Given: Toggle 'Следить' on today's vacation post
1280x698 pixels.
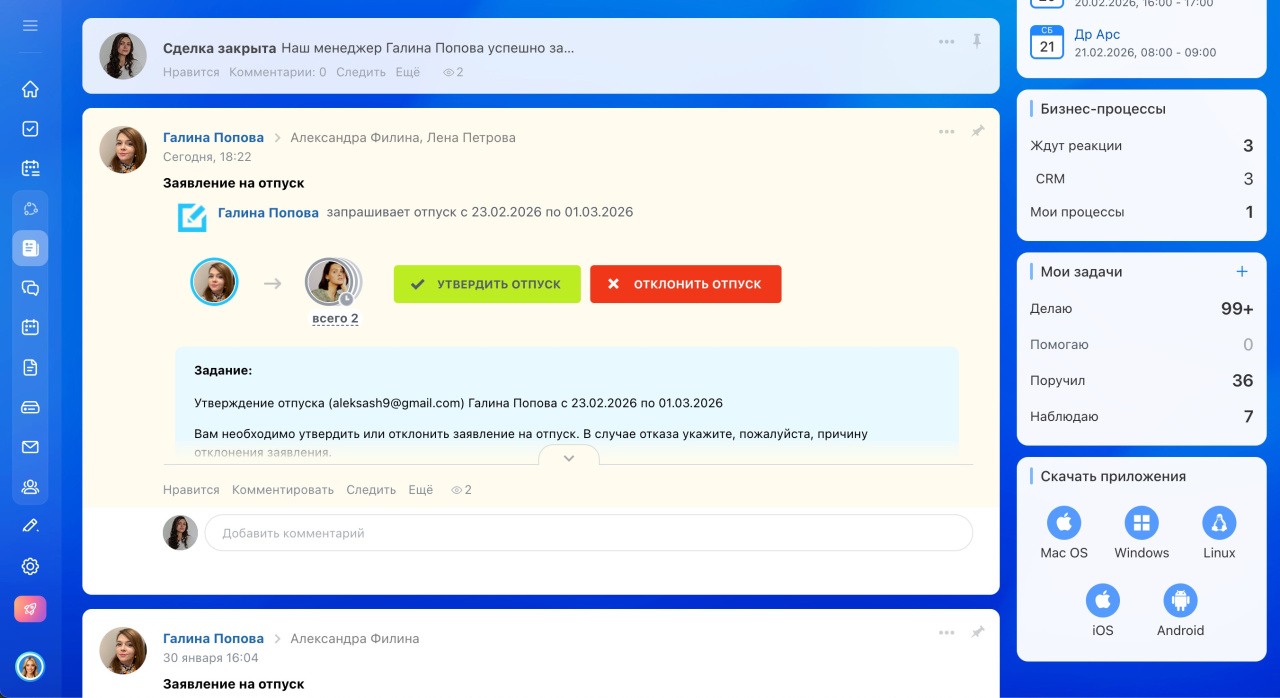Looking at the screenshot, I should coord(371,490).
